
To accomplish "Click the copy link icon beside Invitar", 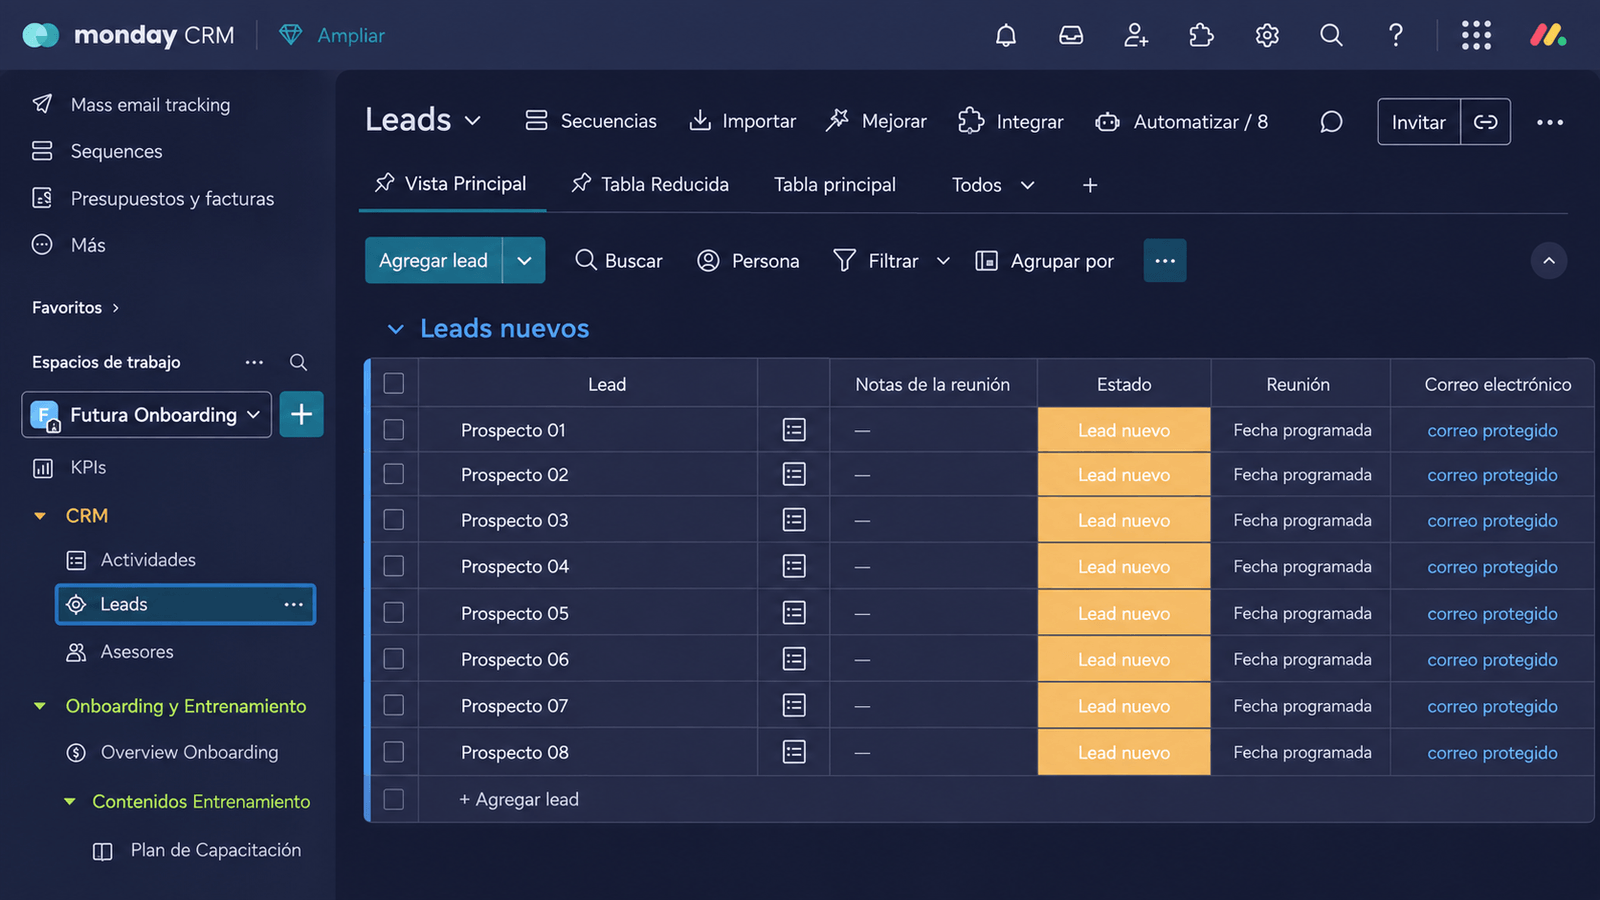I will click(x=1486, y=122).
